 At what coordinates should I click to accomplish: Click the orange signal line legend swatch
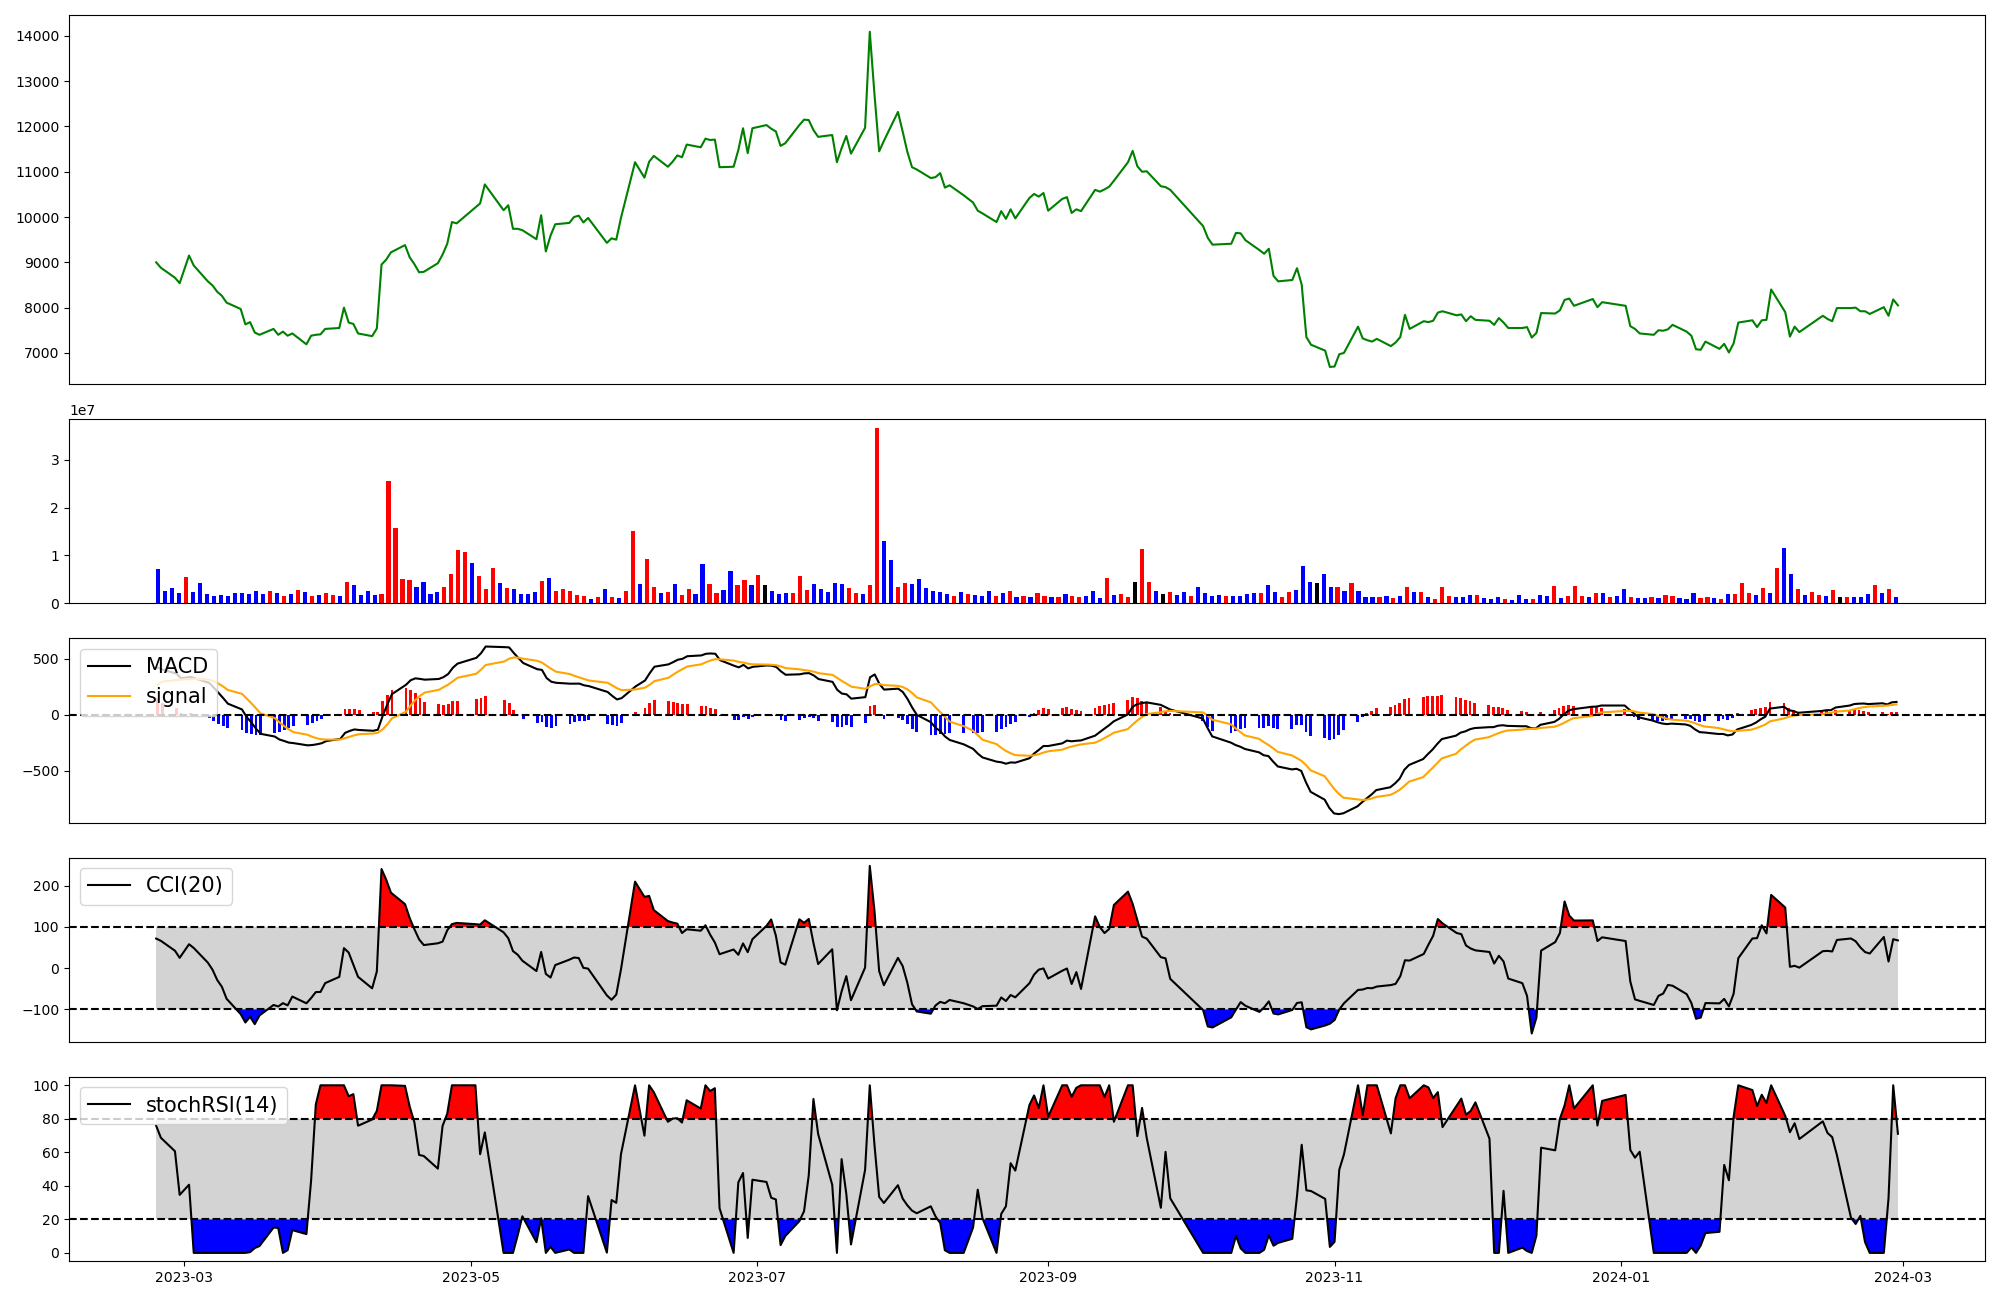click(x=110, y=696)
